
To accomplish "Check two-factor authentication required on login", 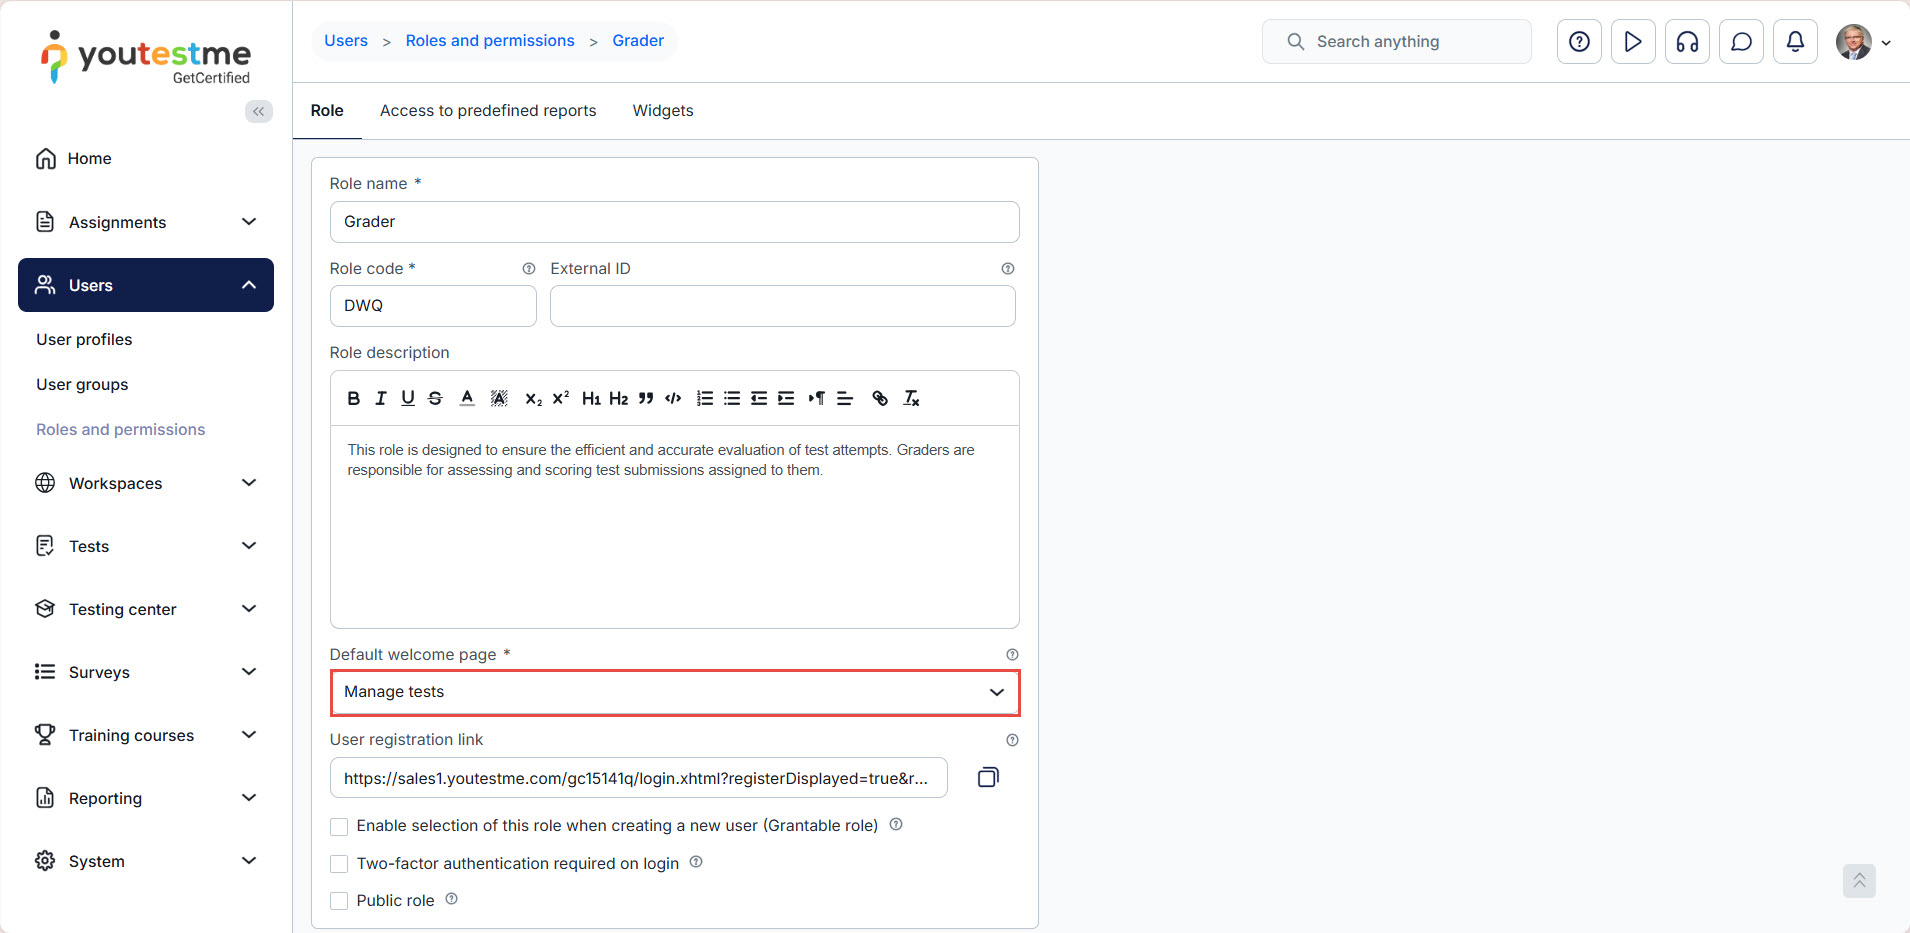I will tap(340, 864).
